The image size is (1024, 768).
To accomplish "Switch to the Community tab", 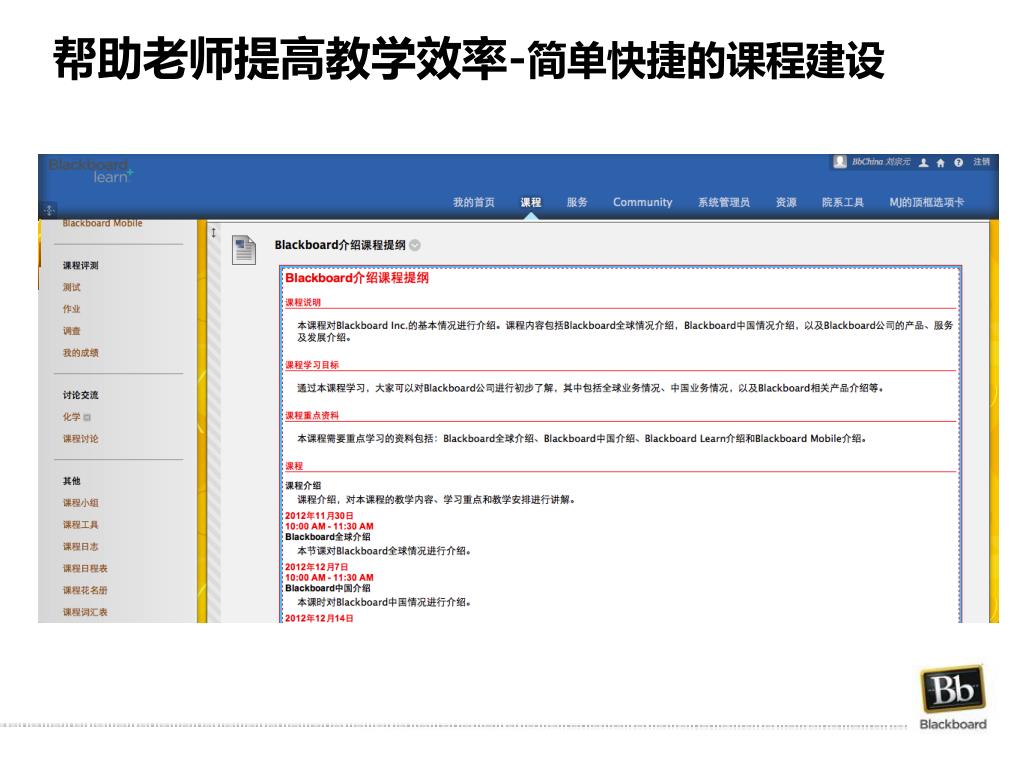I will [x=643, y=202].
